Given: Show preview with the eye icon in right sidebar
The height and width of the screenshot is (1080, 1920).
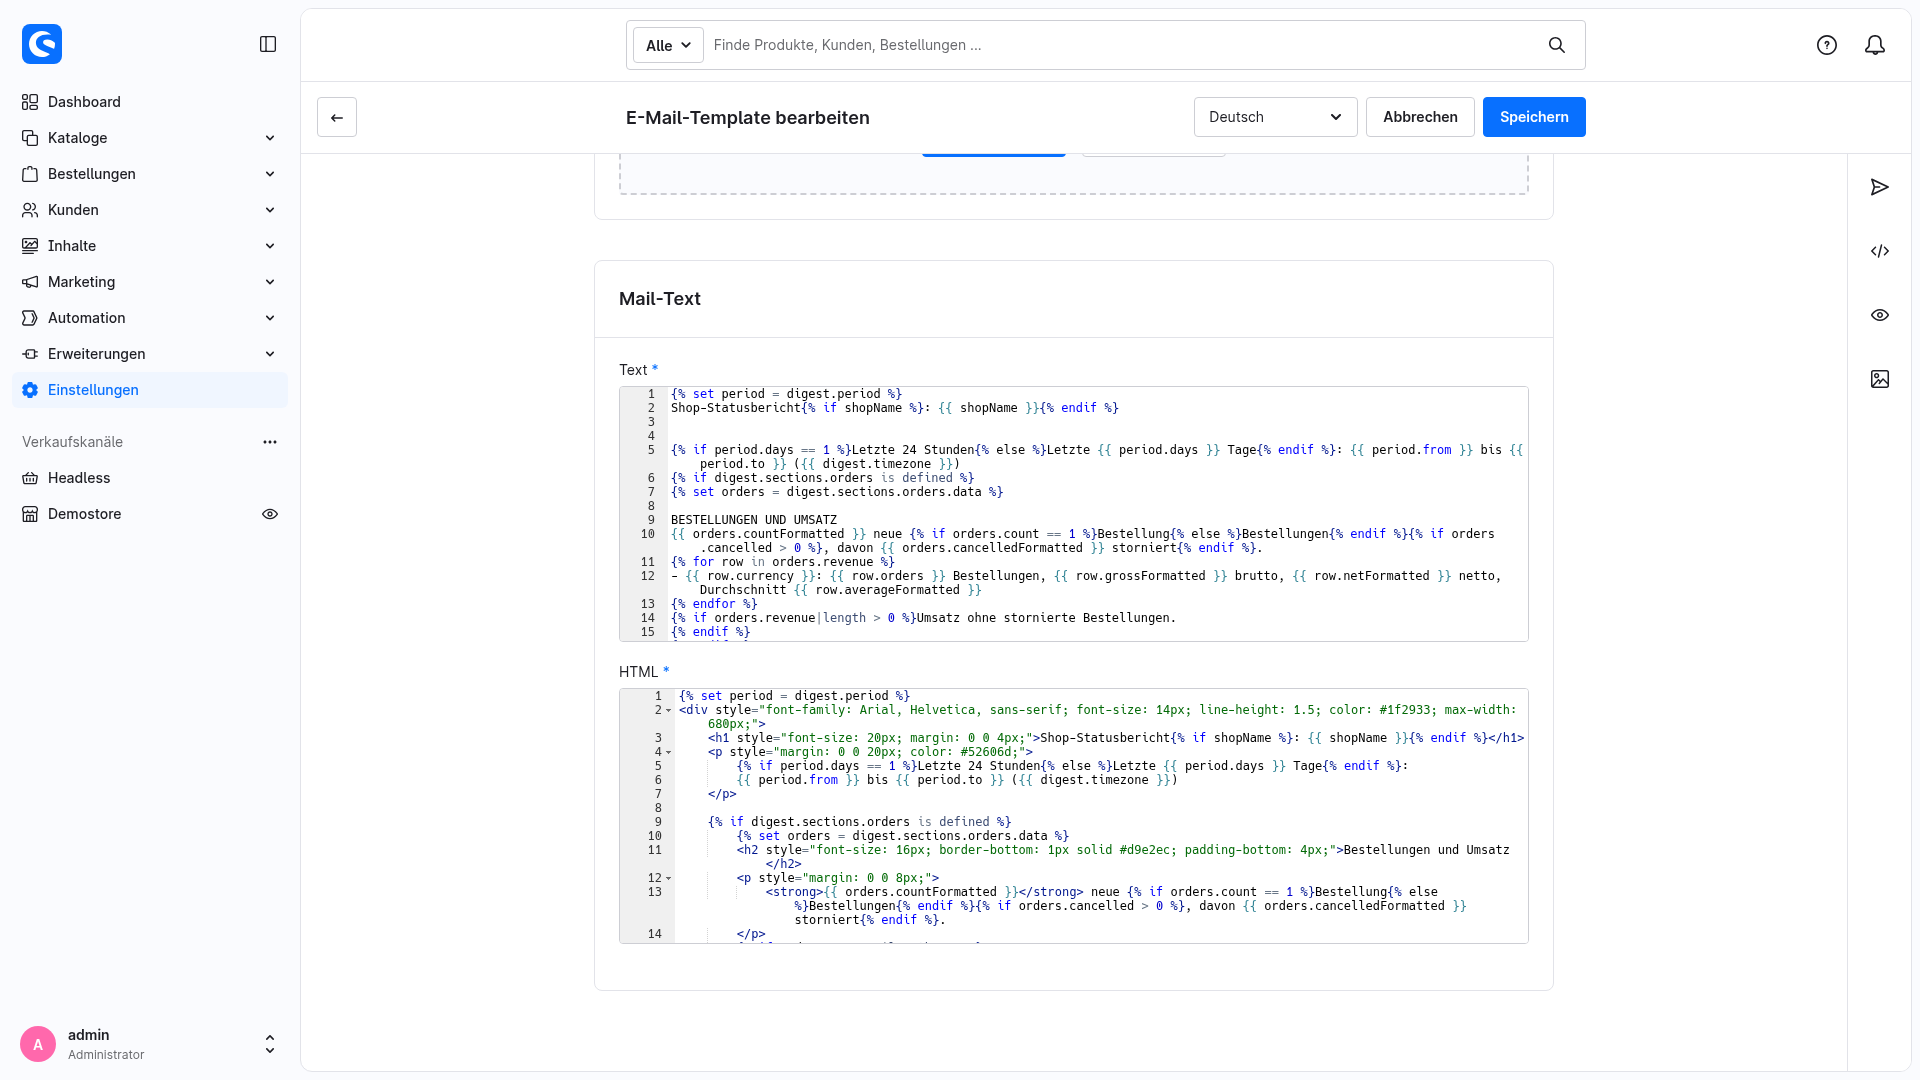Looking at the screenshot, I should point(1880,315).
